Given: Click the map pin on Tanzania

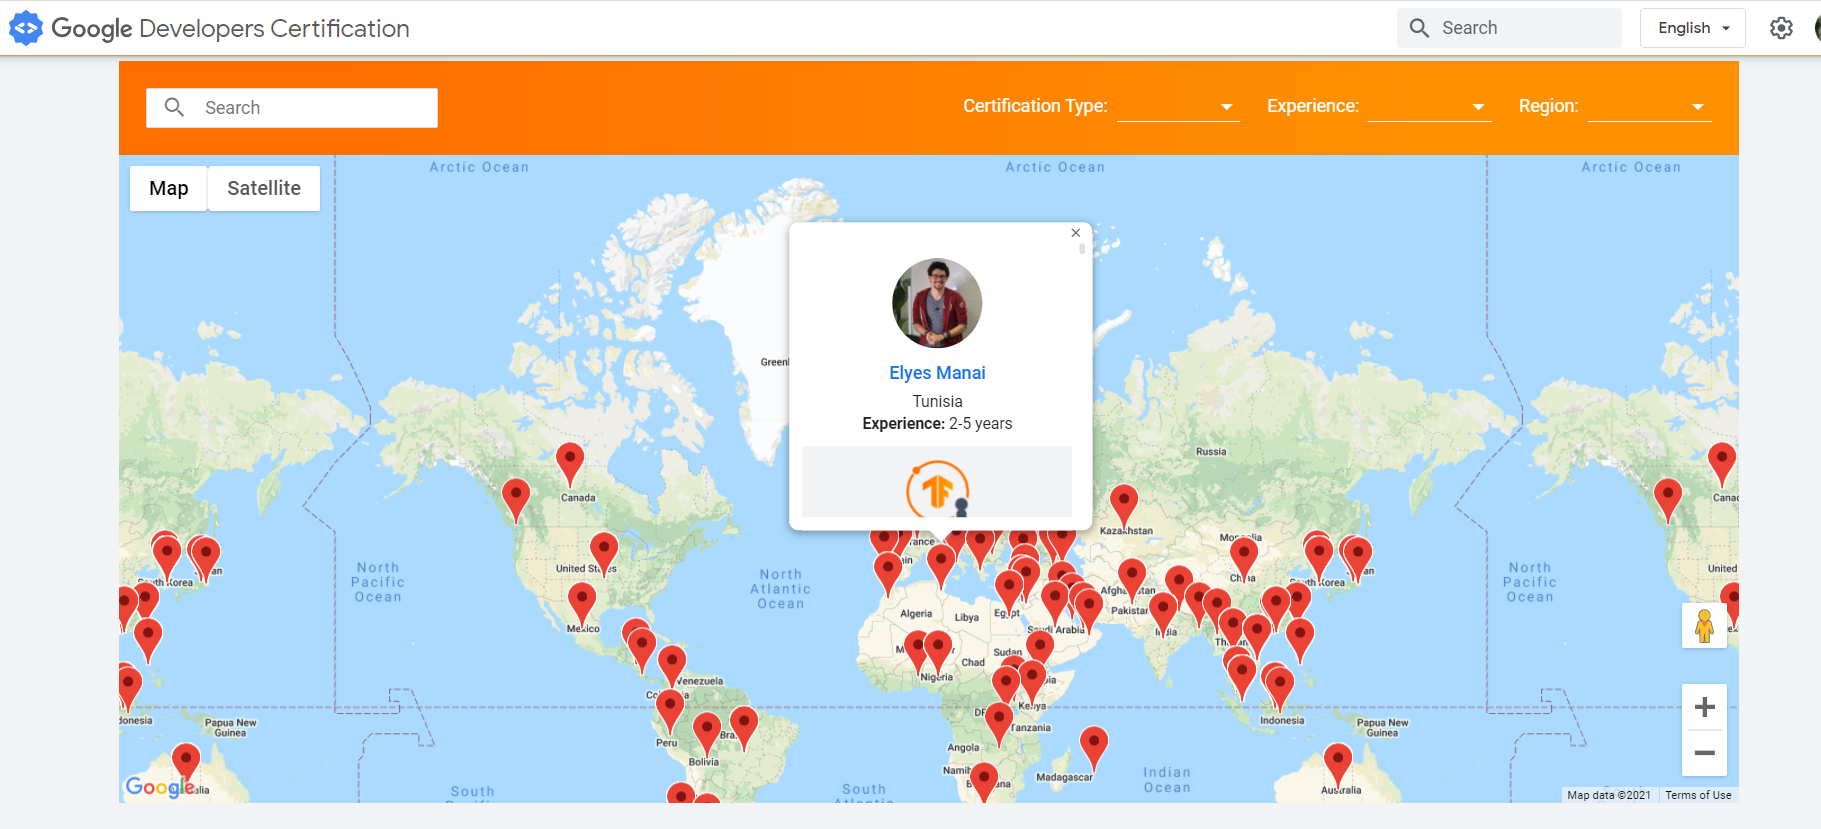Looking at the screenshot, I should click(999, 725).
